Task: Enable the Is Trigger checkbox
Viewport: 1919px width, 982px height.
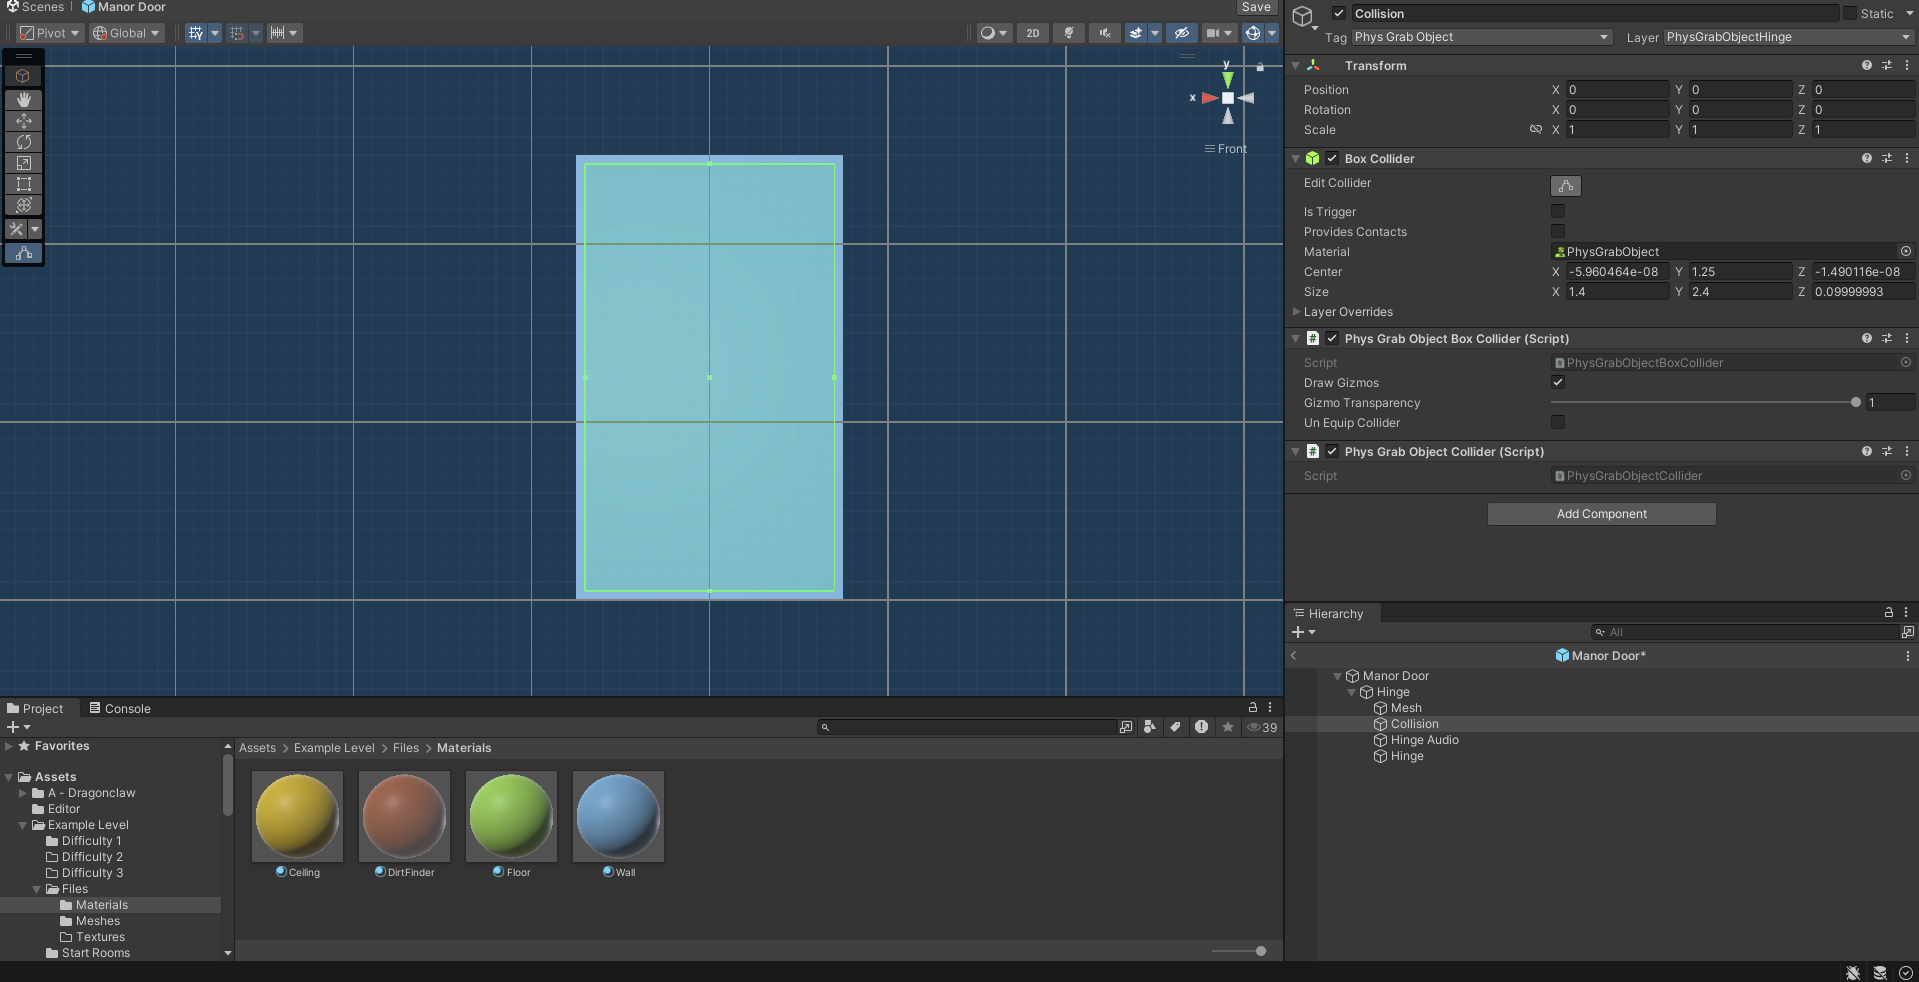Action: click(1557, 211)
